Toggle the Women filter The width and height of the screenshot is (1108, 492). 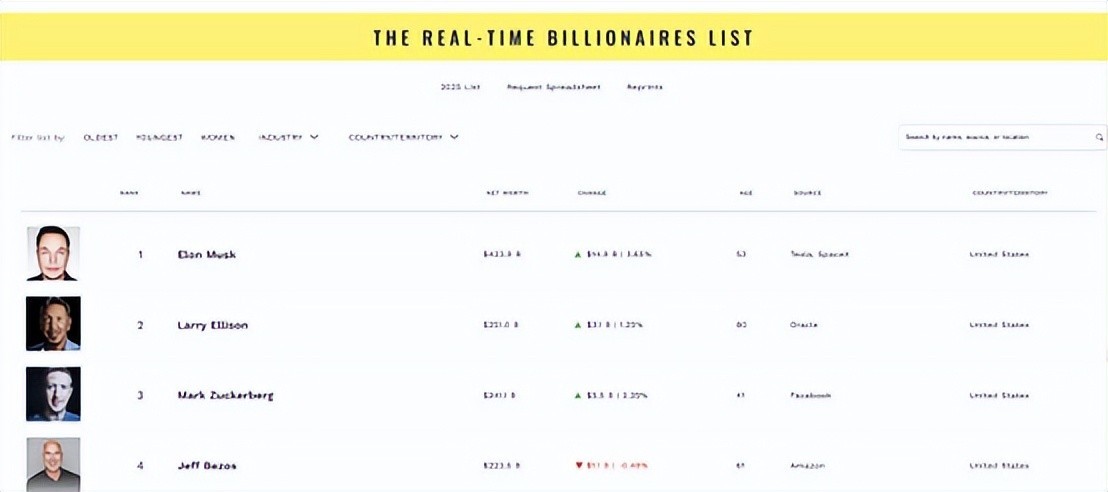click(x=218, y=138)
